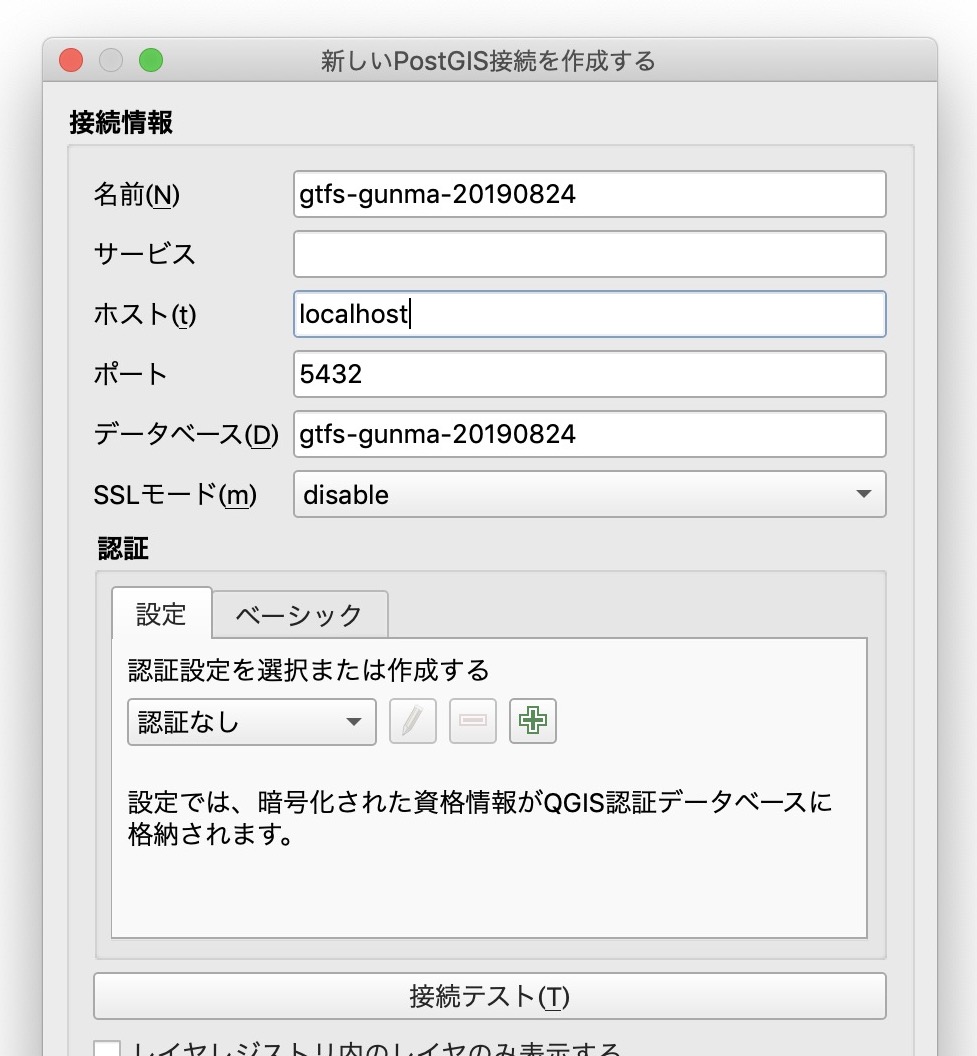This screenshot has height=1056, width=977.
Task: Remove the selected authentication configuration
Action: point(472,721)
